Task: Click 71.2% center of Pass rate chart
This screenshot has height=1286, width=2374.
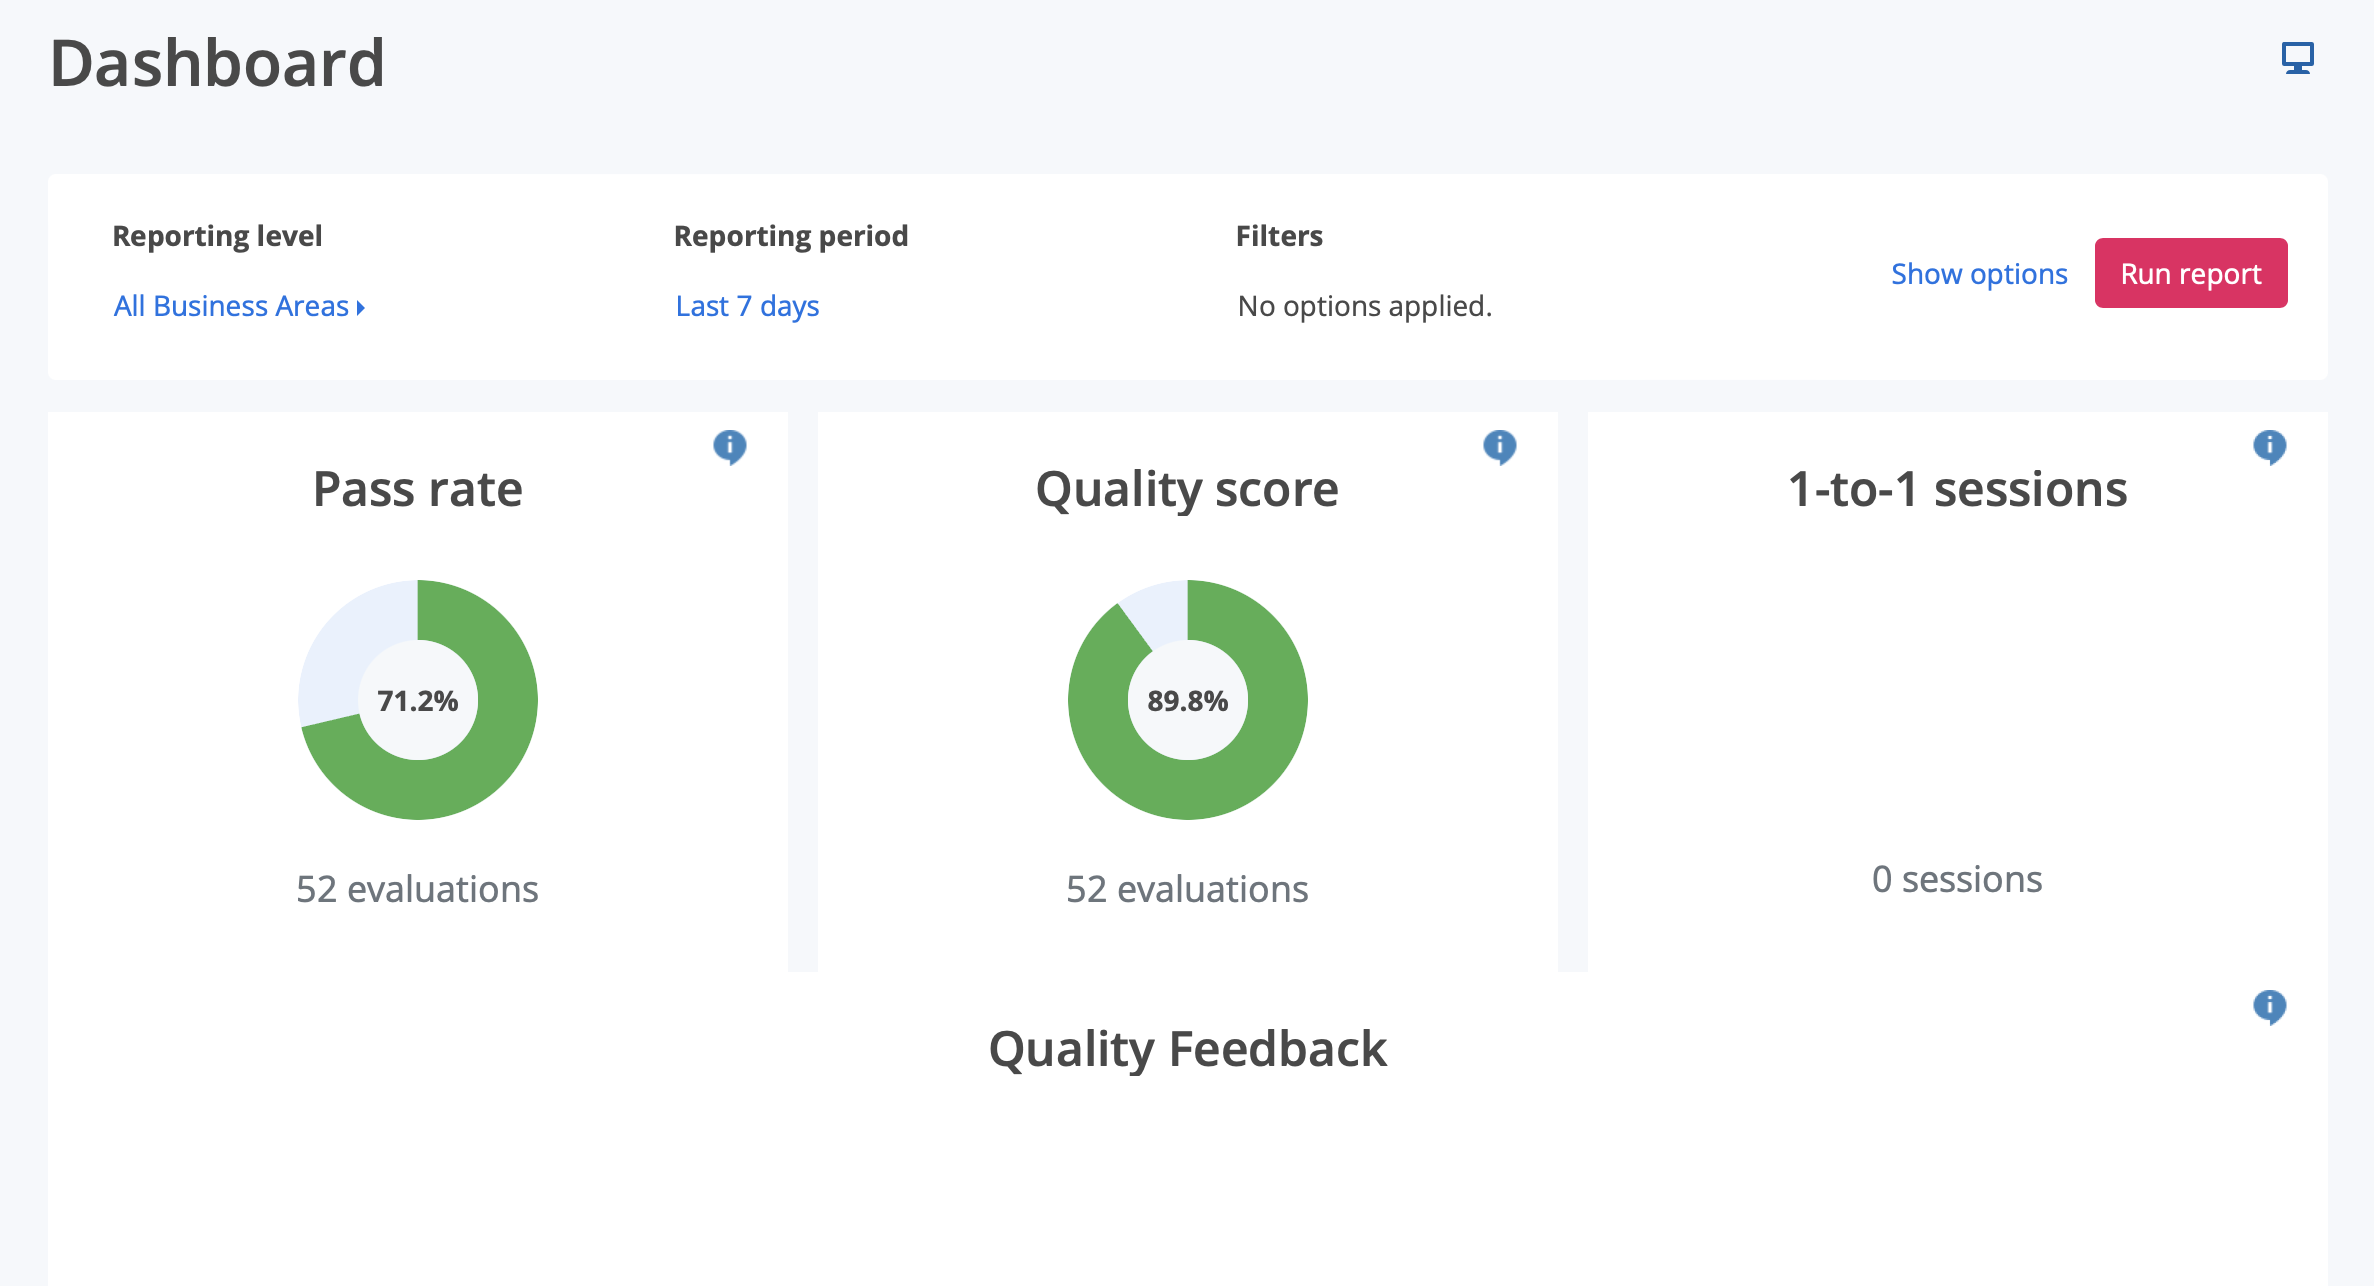Action: click(x=417, y=701)
